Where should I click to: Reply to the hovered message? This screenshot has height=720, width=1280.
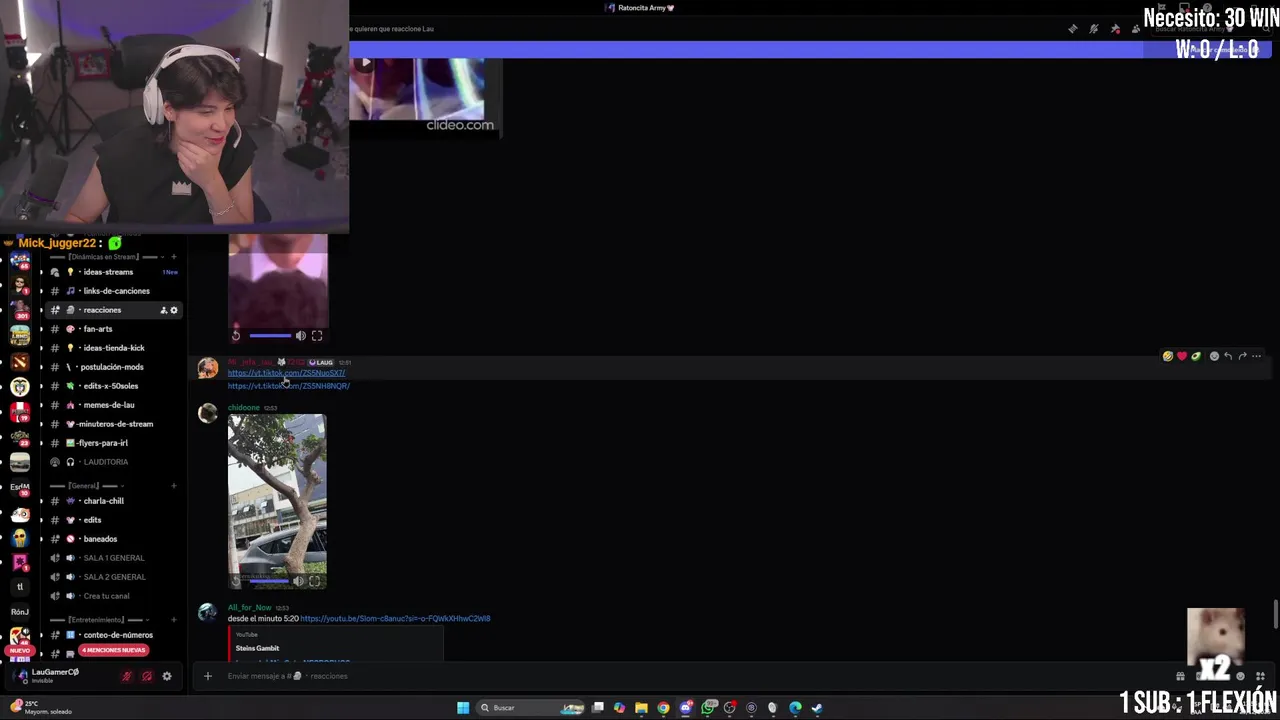(x=1228, y=356)
